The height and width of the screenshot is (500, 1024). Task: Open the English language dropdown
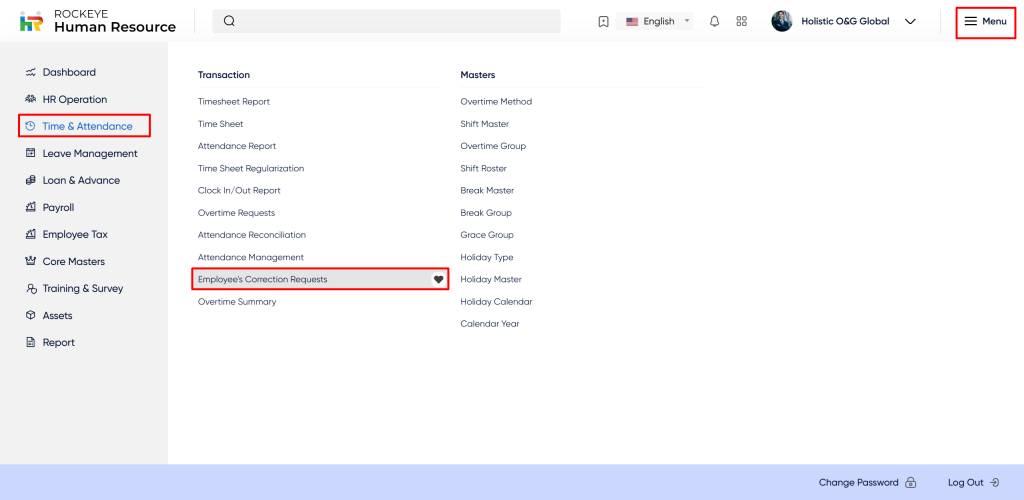658,21
